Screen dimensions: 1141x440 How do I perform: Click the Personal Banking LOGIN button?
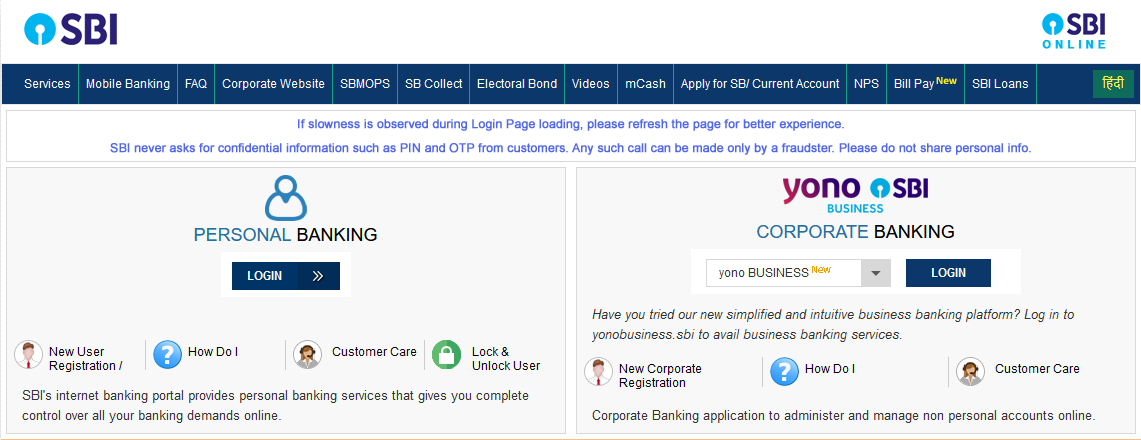click(x=286, y=276)
